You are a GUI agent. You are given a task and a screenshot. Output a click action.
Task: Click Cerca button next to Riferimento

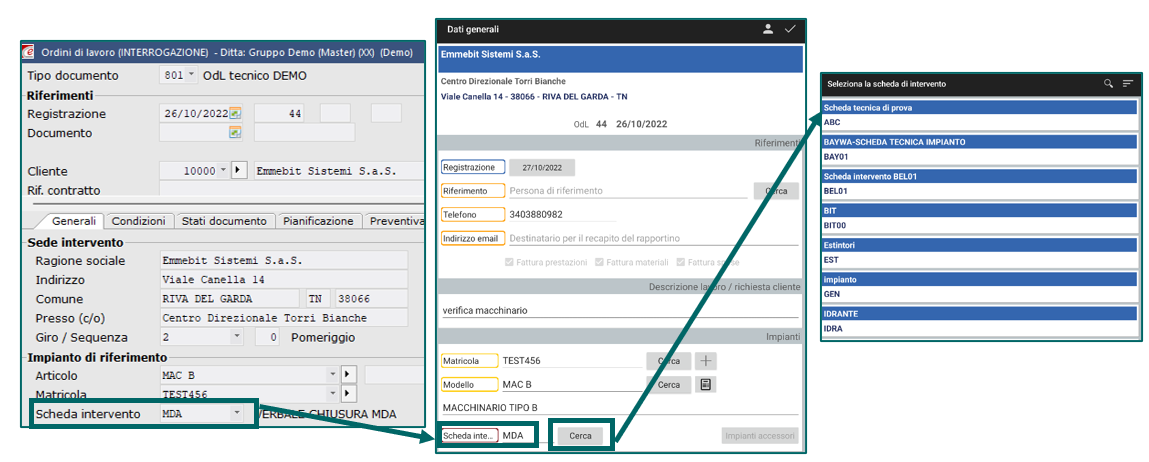click(x=776, y=191)
